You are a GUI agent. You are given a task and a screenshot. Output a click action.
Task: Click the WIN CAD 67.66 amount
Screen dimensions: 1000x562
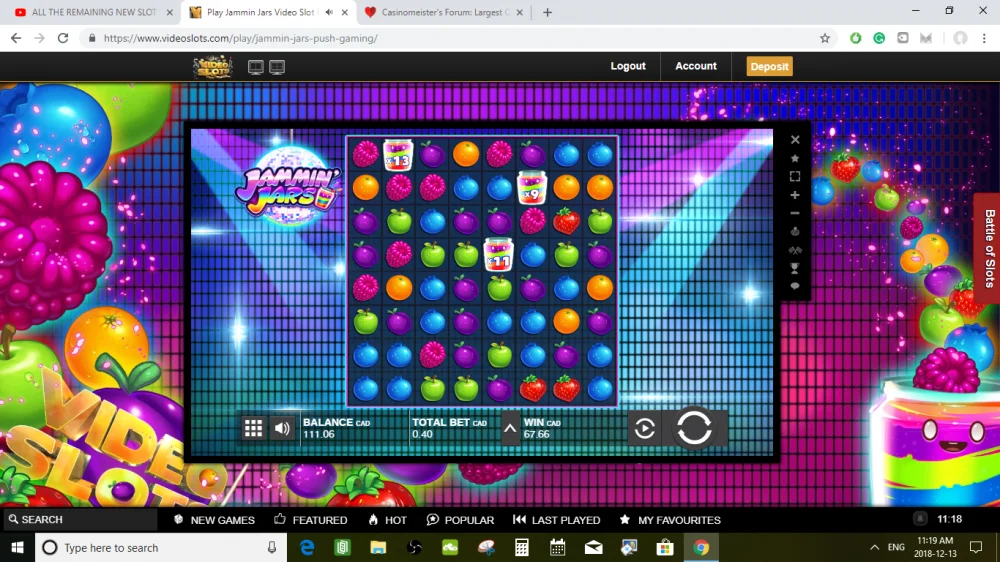click(537, 434)
